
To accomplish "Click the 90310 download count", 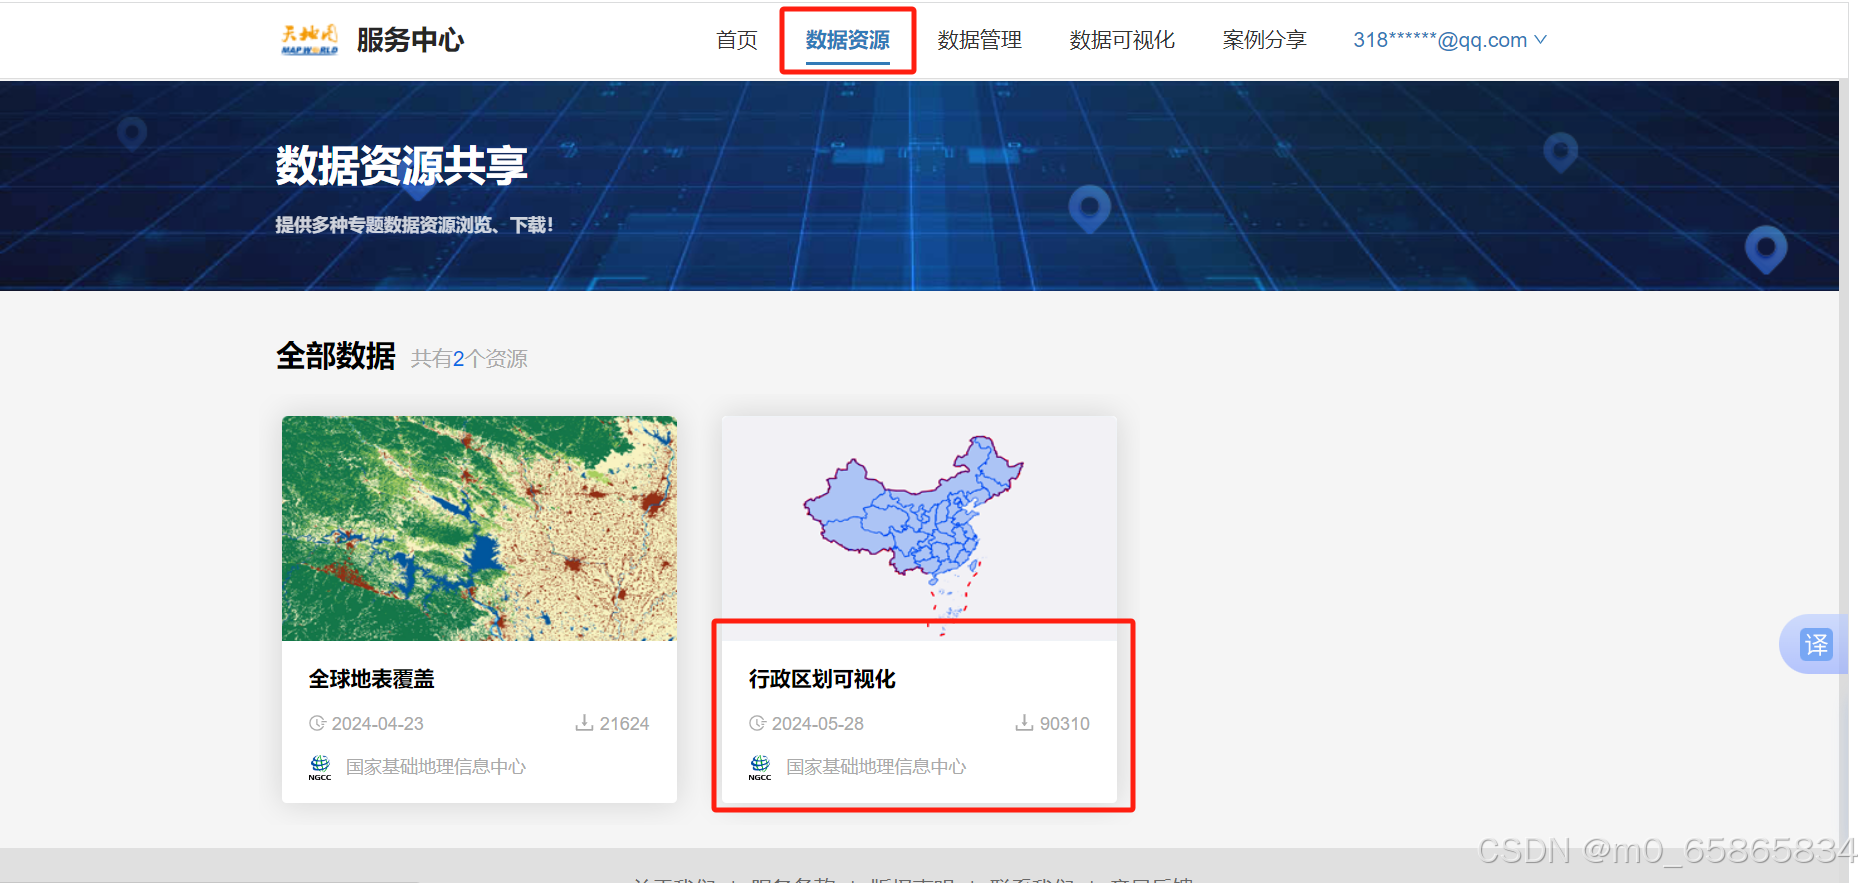I will (x=1064, y=723).
